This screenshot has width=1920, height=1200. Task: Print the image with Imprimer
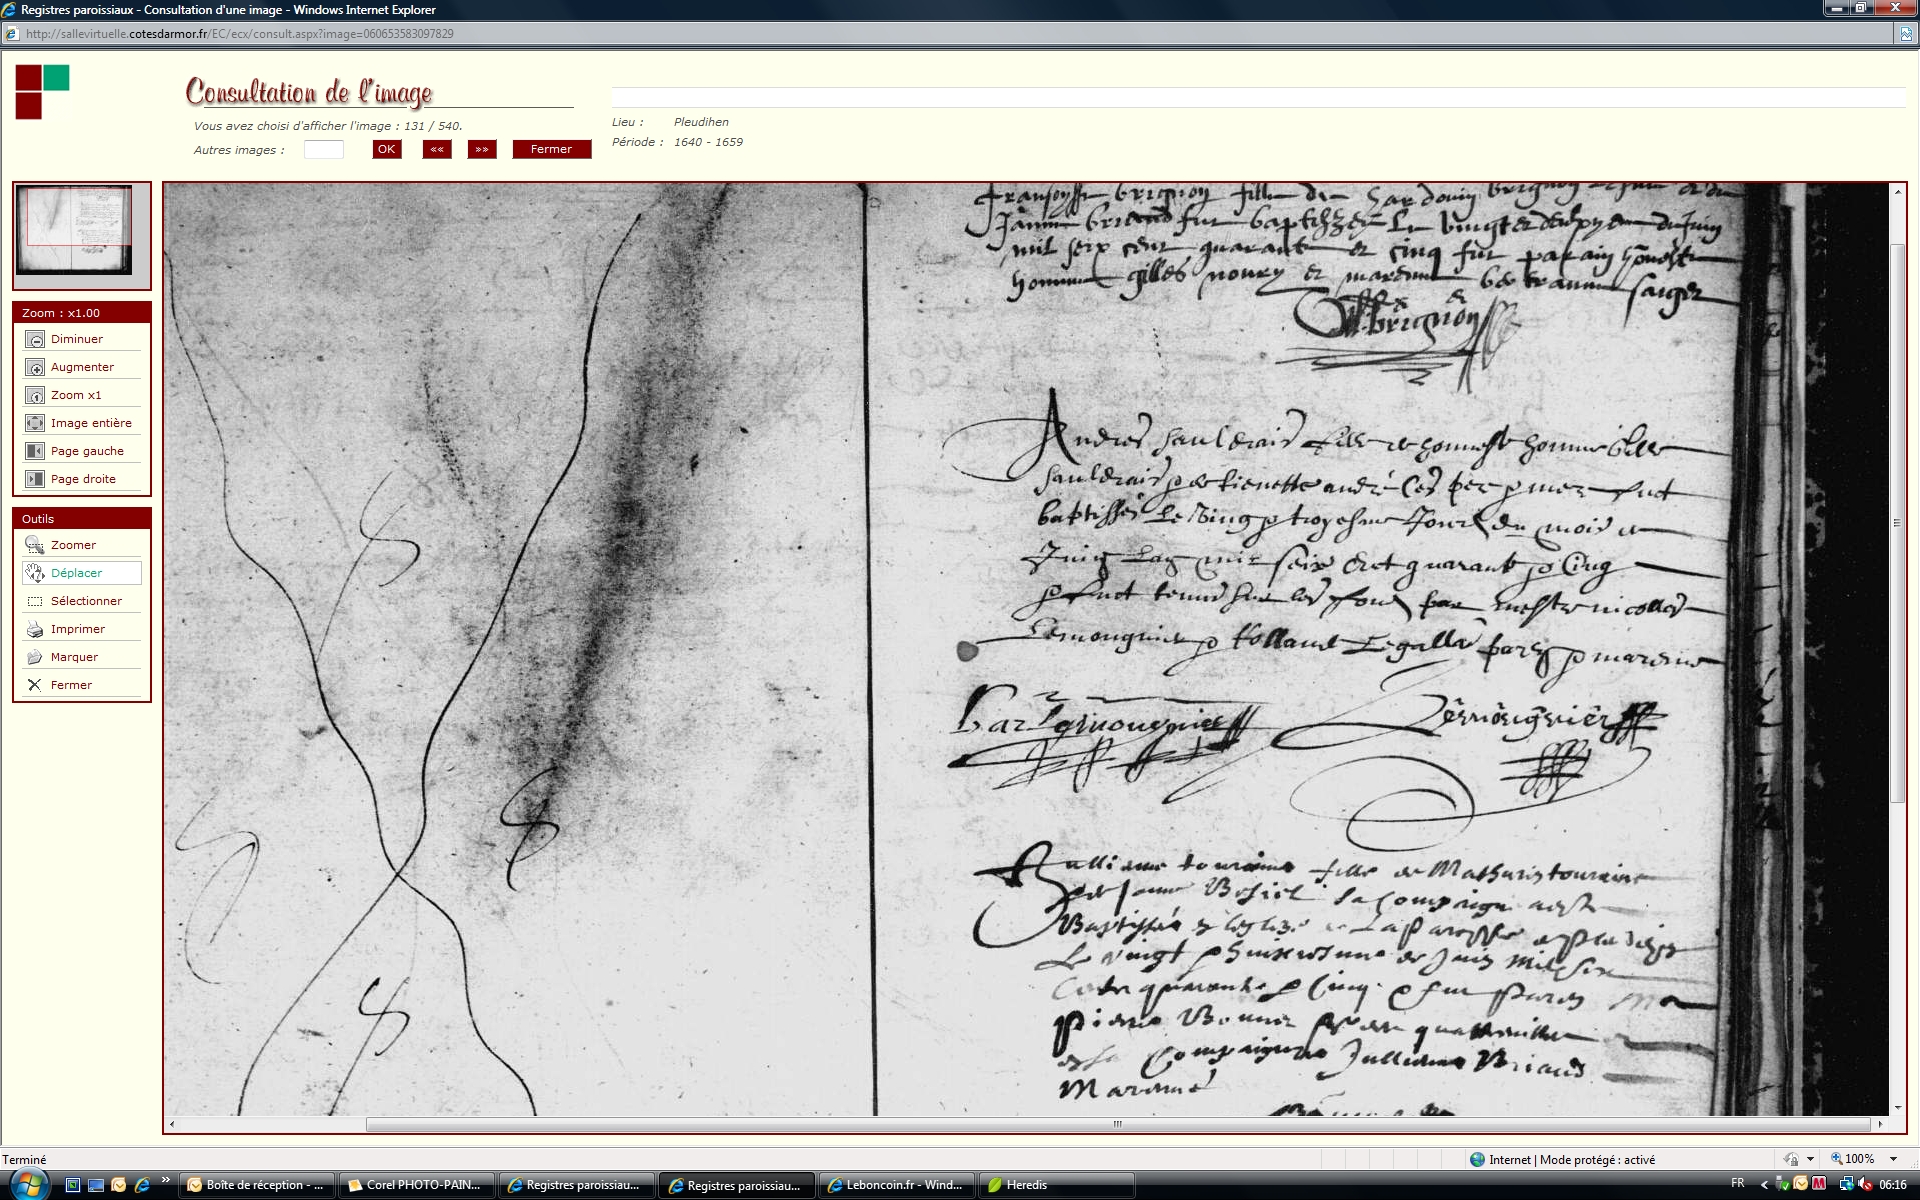click(35, 630)
